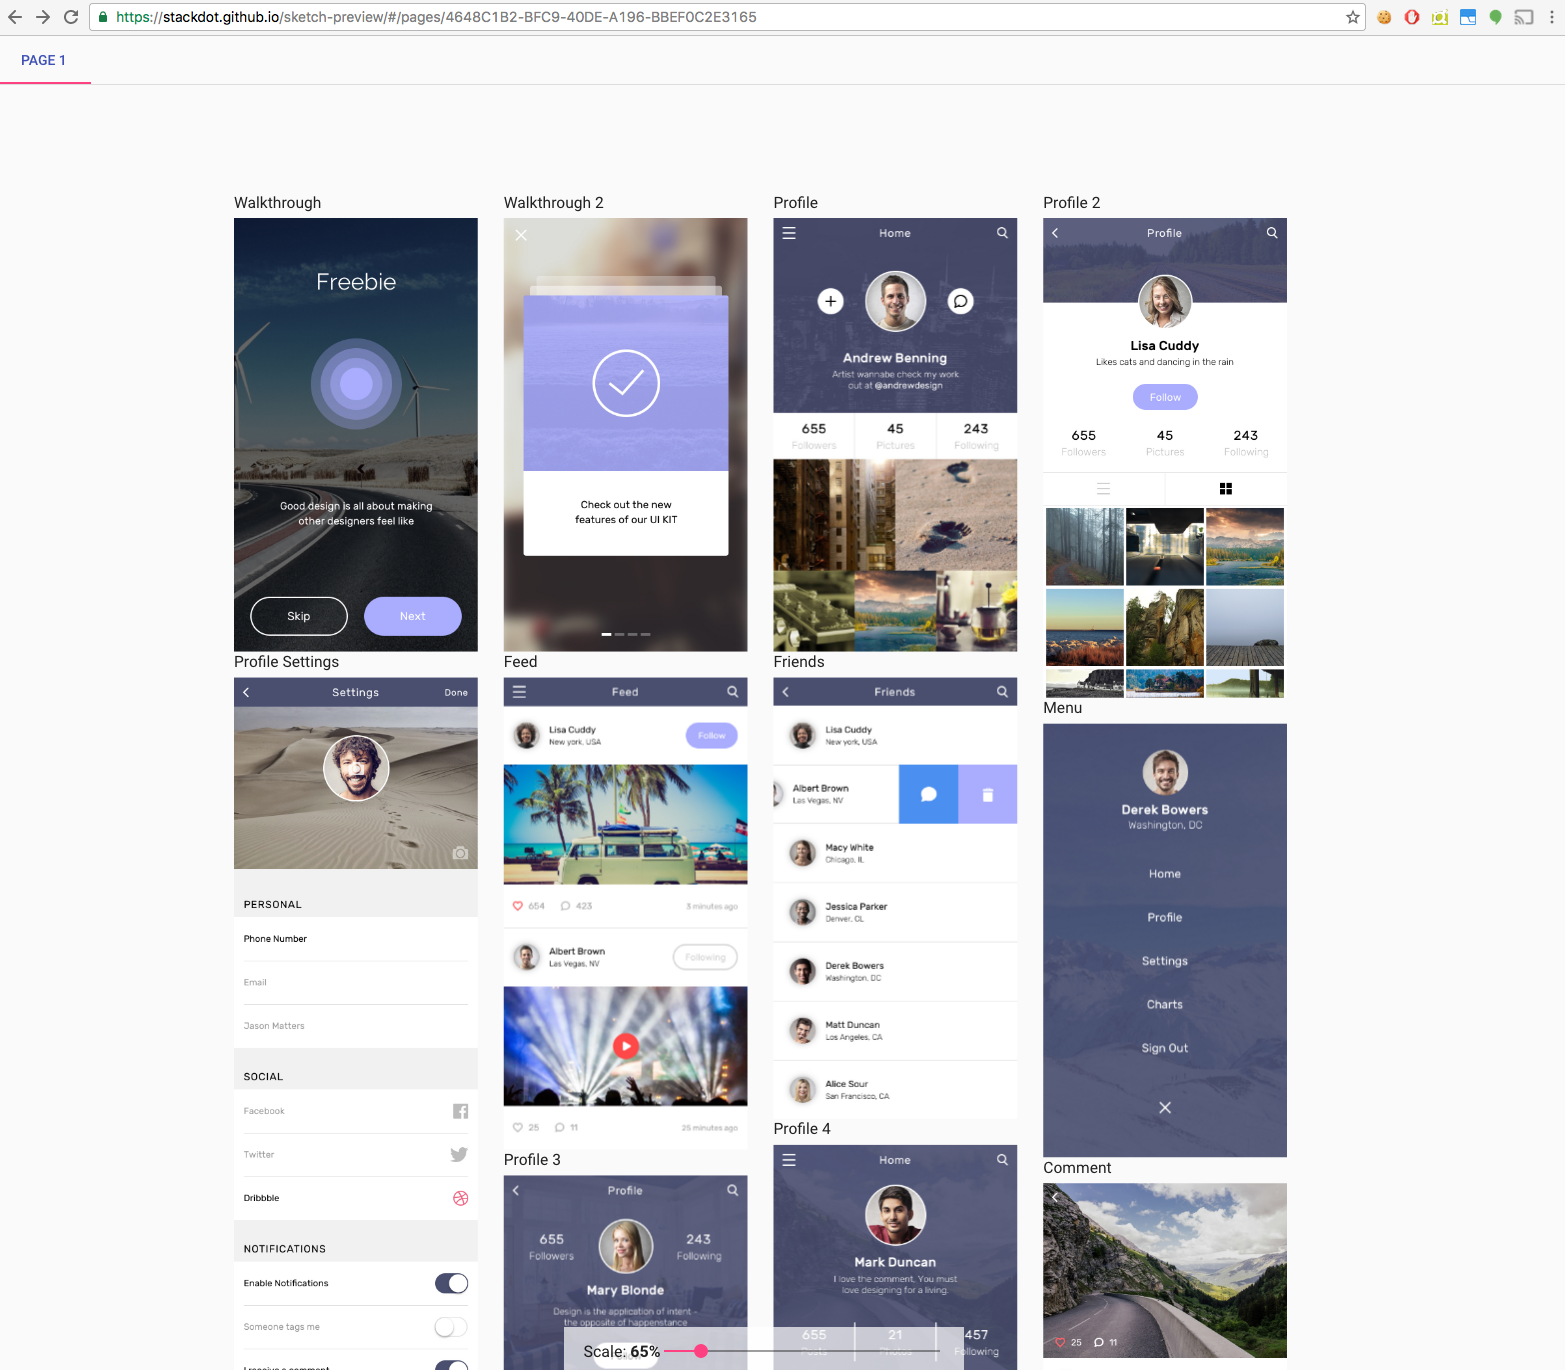Click heart icon with 654 likes
Screen dimensions: 1565x1370
518,906
